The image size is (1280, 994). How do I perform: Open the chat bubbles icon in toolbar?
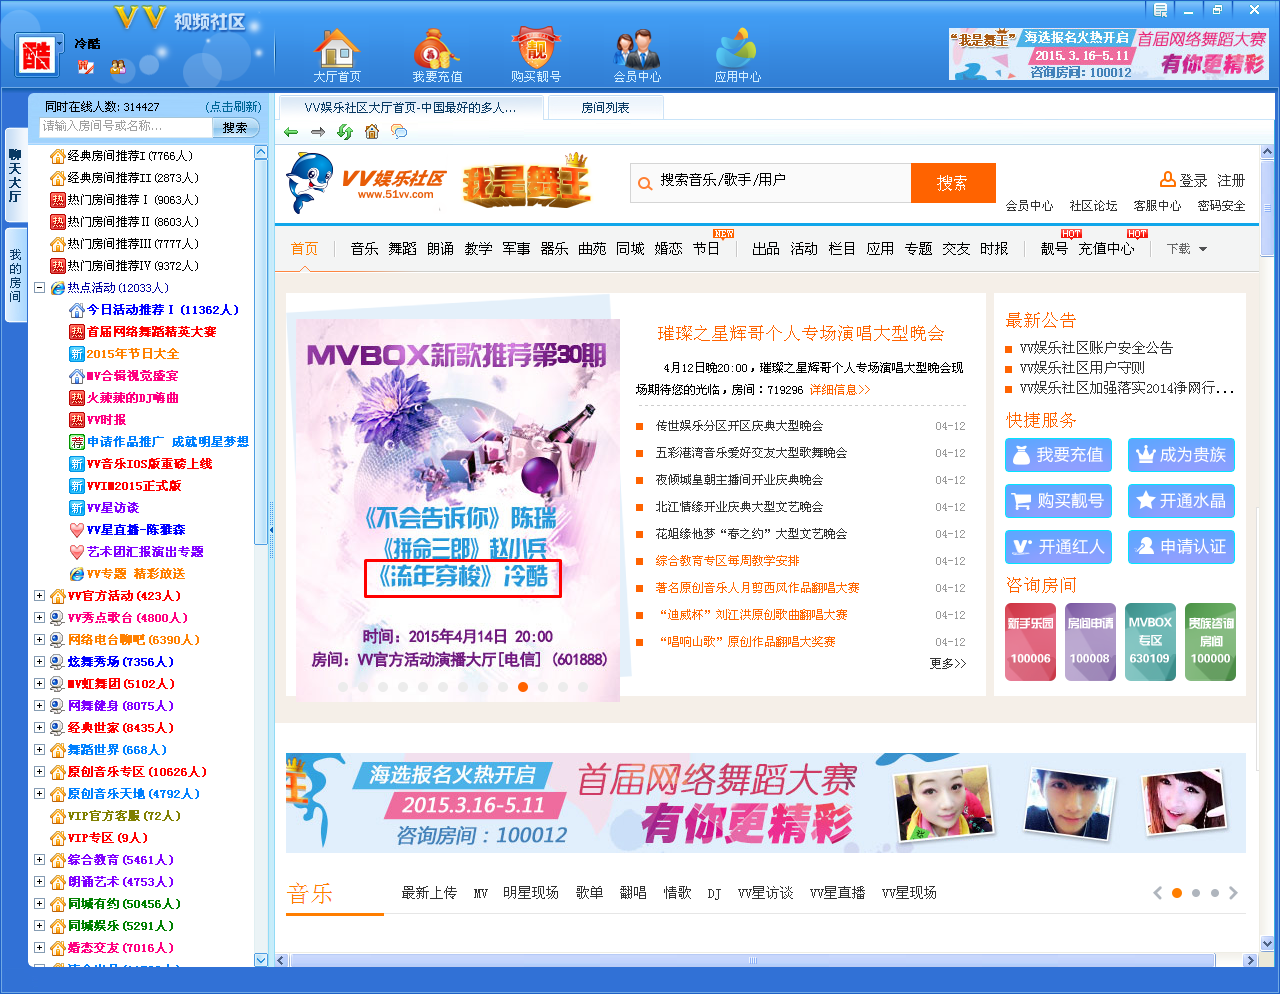(x=399, y=132)
